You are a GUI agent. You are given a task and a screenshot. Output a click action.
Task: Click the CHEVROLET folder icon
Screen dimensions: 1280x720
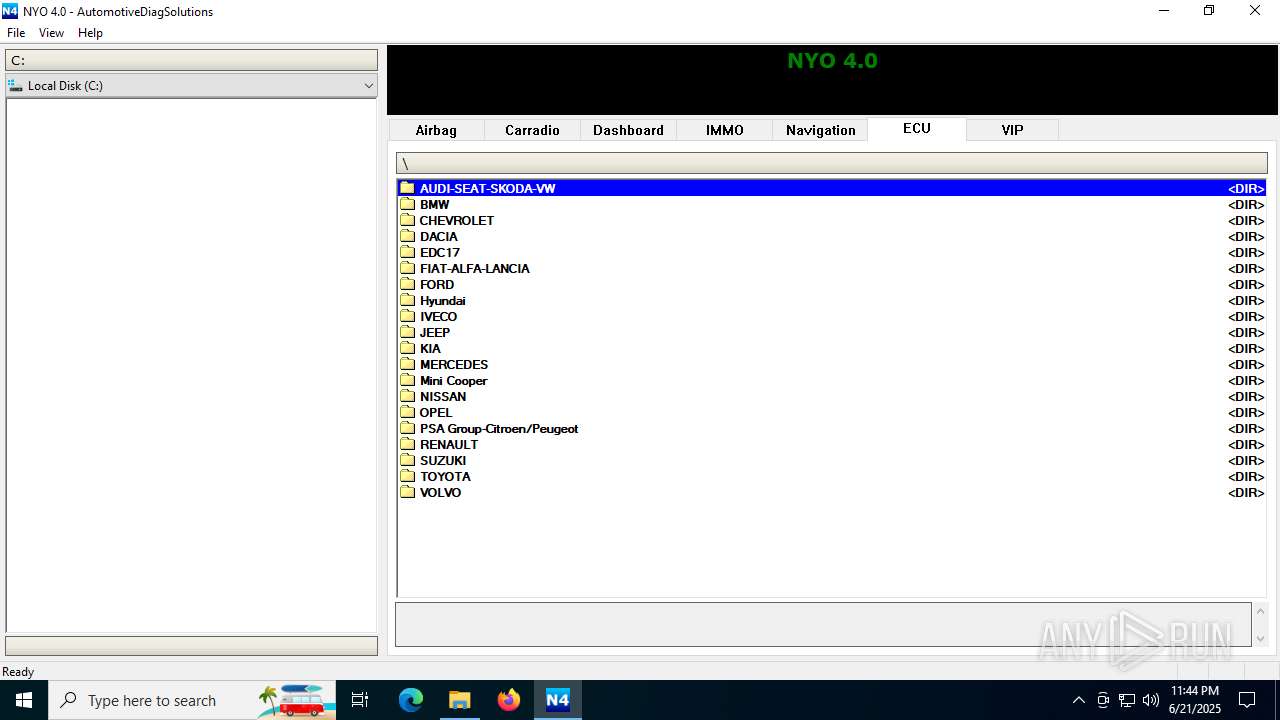407,220
